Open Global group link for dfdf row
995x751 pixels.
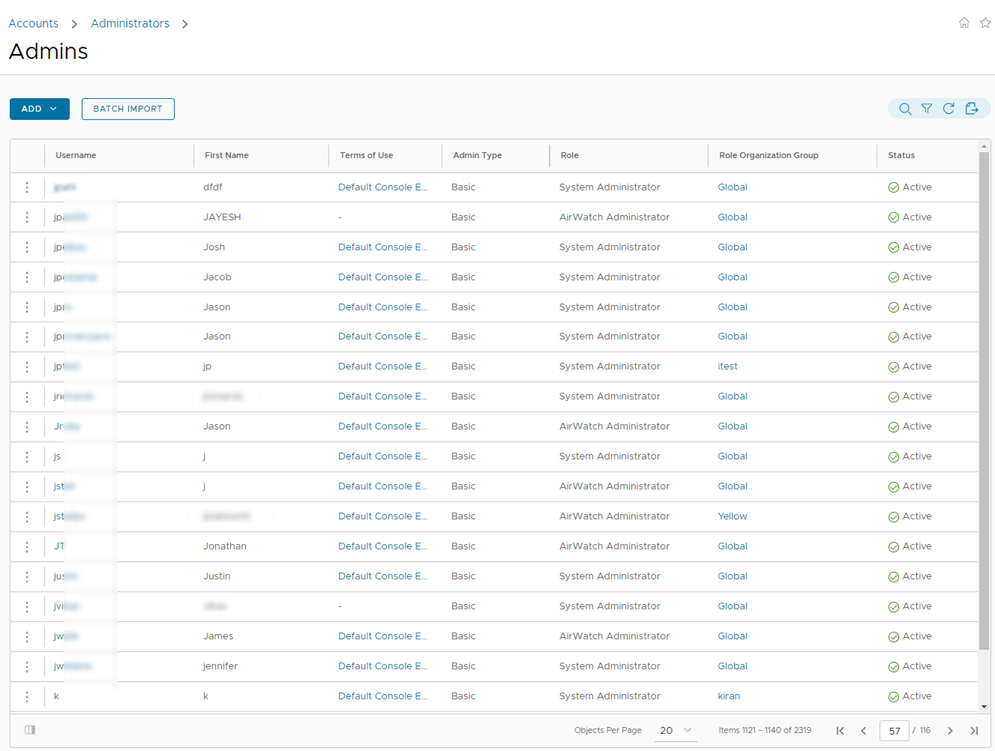[x=732, y=187]
